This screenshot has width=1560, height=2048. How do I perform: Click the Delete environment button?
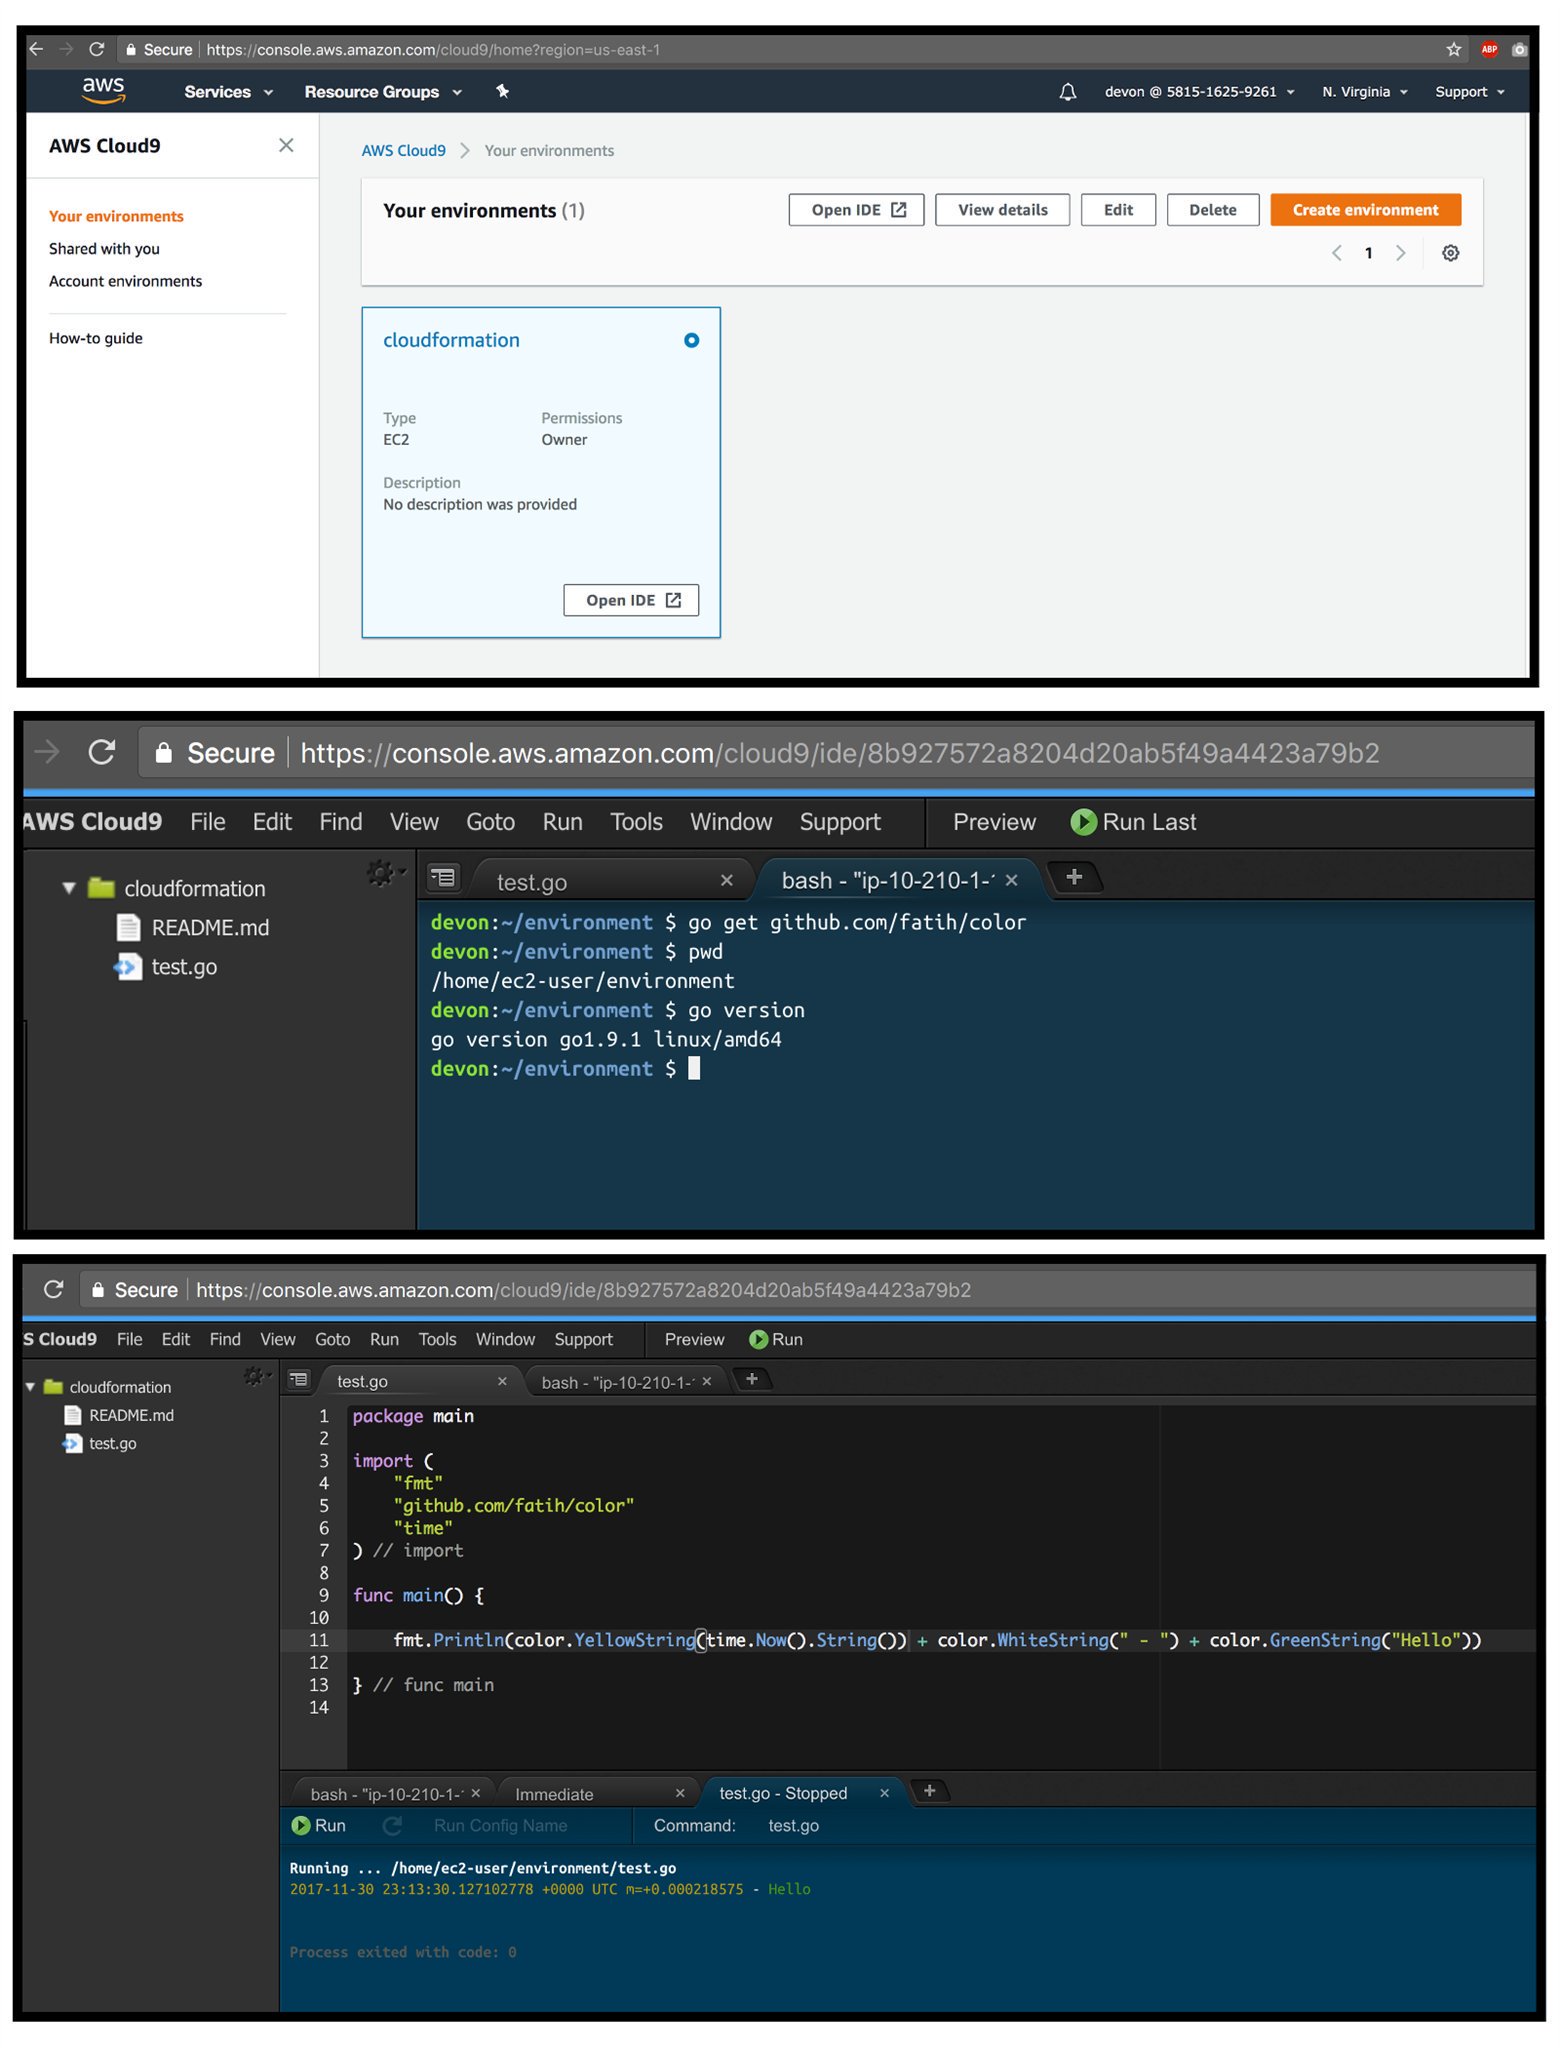[x=1212, y=210]
